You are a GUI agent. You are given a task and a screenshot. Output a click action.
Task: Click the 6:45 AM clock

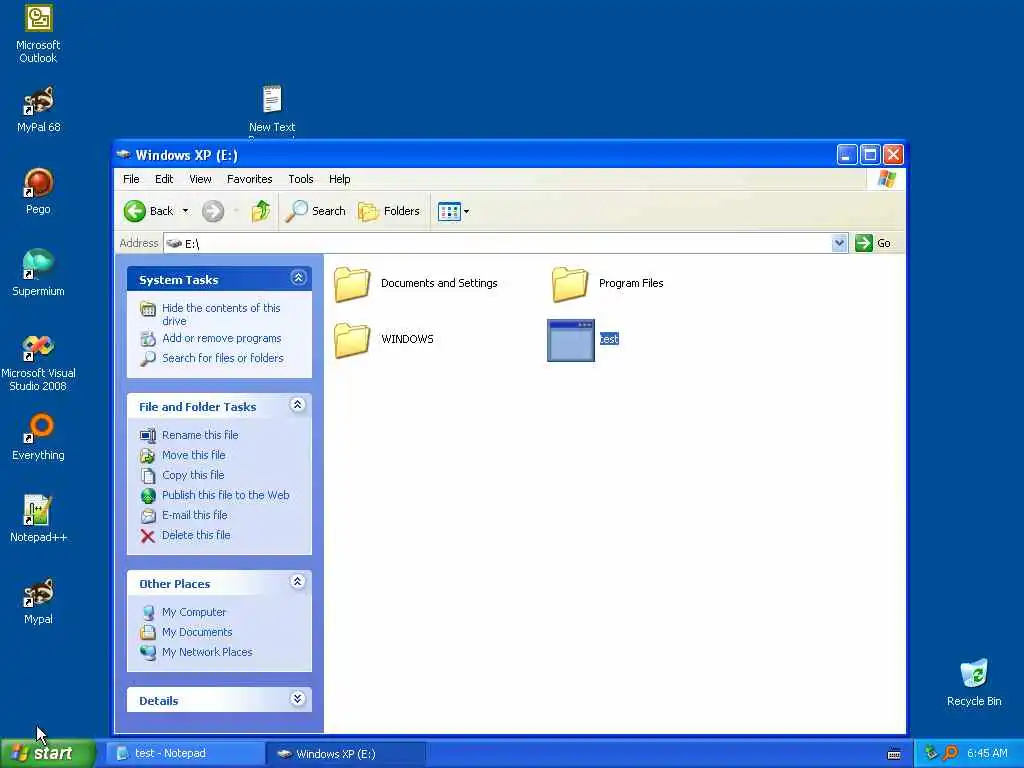(987, 754)
